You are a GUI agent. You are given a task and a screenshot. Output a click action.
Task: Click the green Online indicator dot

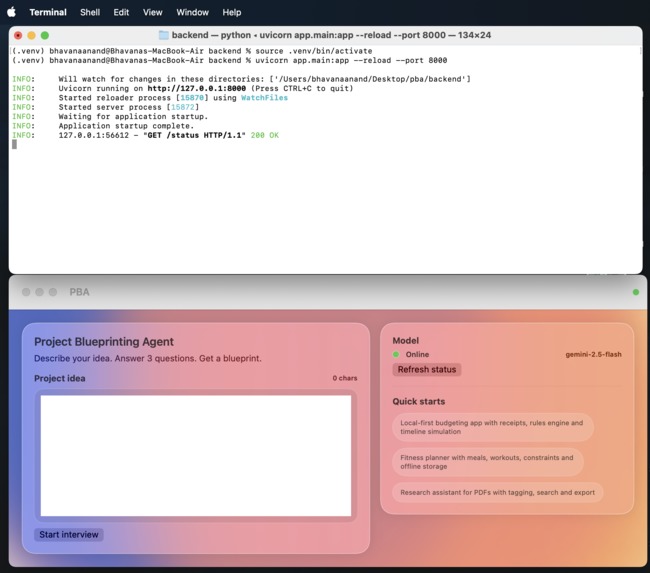pos(396,354)
